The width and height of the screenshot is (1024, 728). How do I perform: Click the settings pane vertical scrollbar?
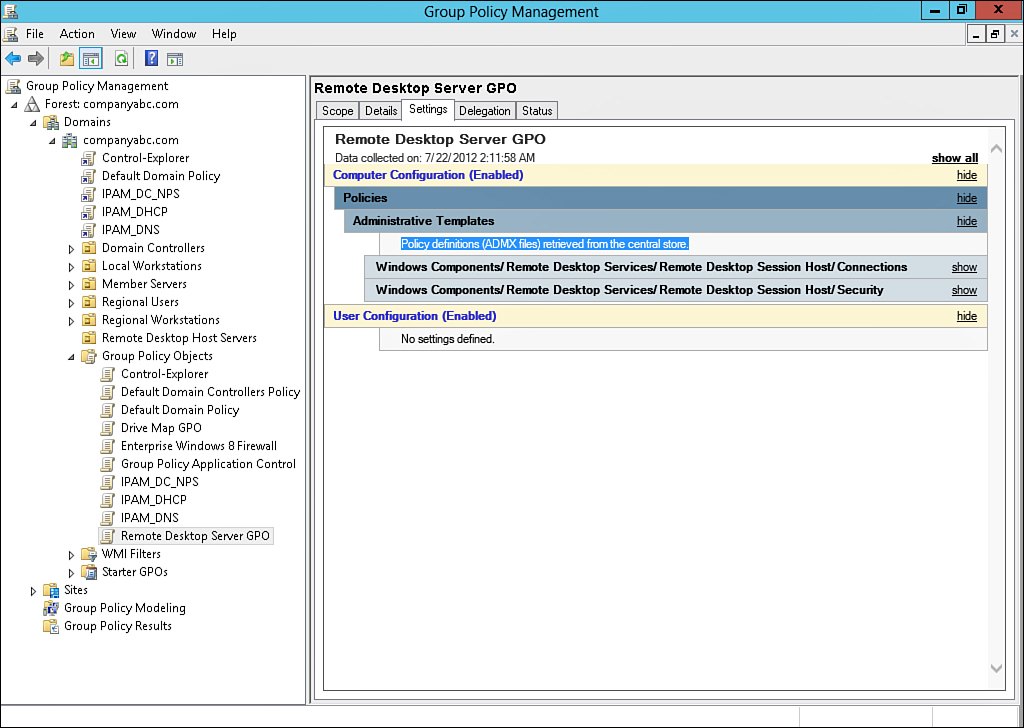(x=995, y=400)
